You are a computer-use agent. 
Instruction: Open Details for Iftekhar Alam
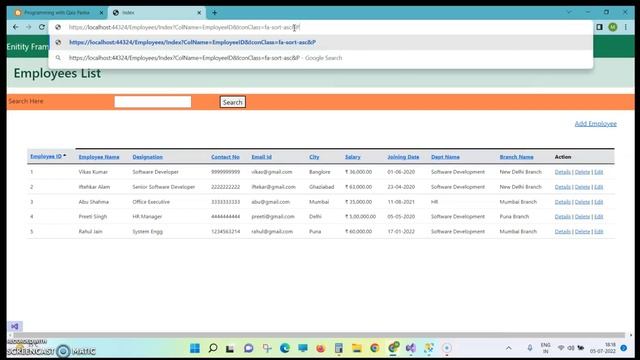(x=562, y=187)
